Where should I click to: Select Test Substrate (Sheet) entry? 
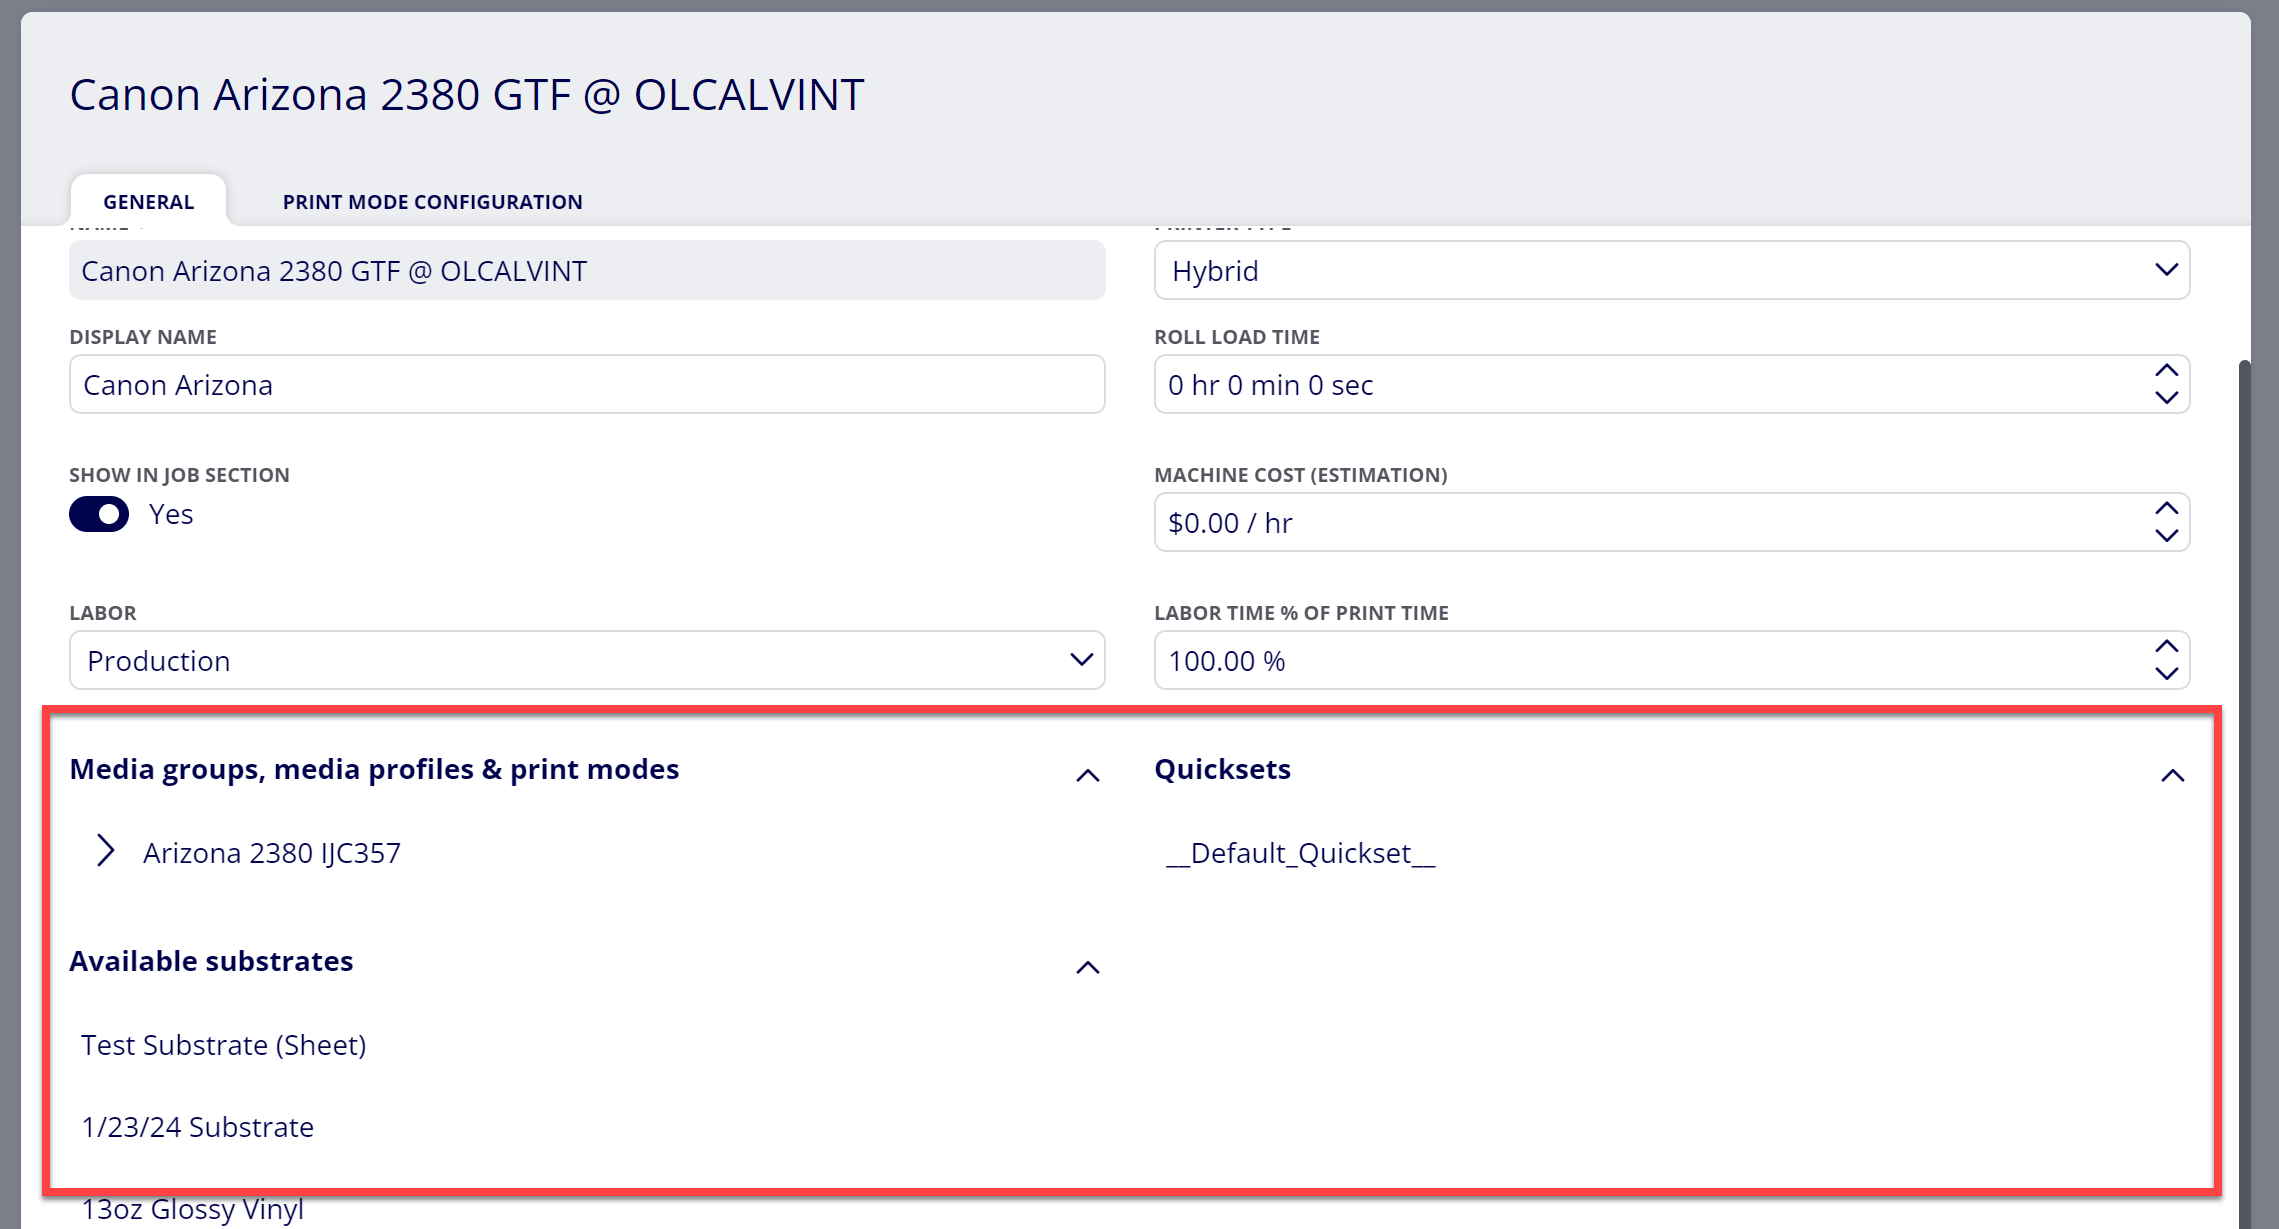[224, 1045]
